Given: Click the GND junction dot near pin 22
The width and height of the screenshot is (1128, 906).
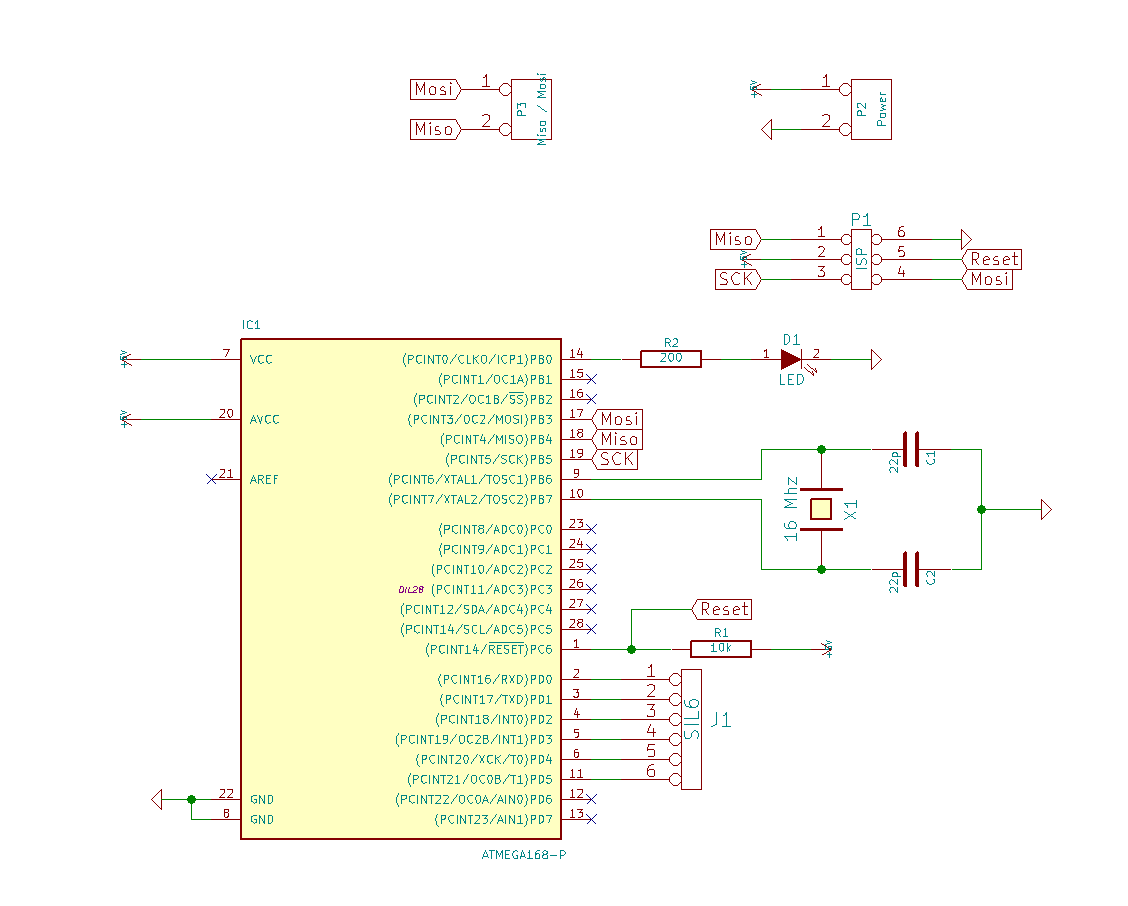Looking at the screenshot, I should (191, 799).
